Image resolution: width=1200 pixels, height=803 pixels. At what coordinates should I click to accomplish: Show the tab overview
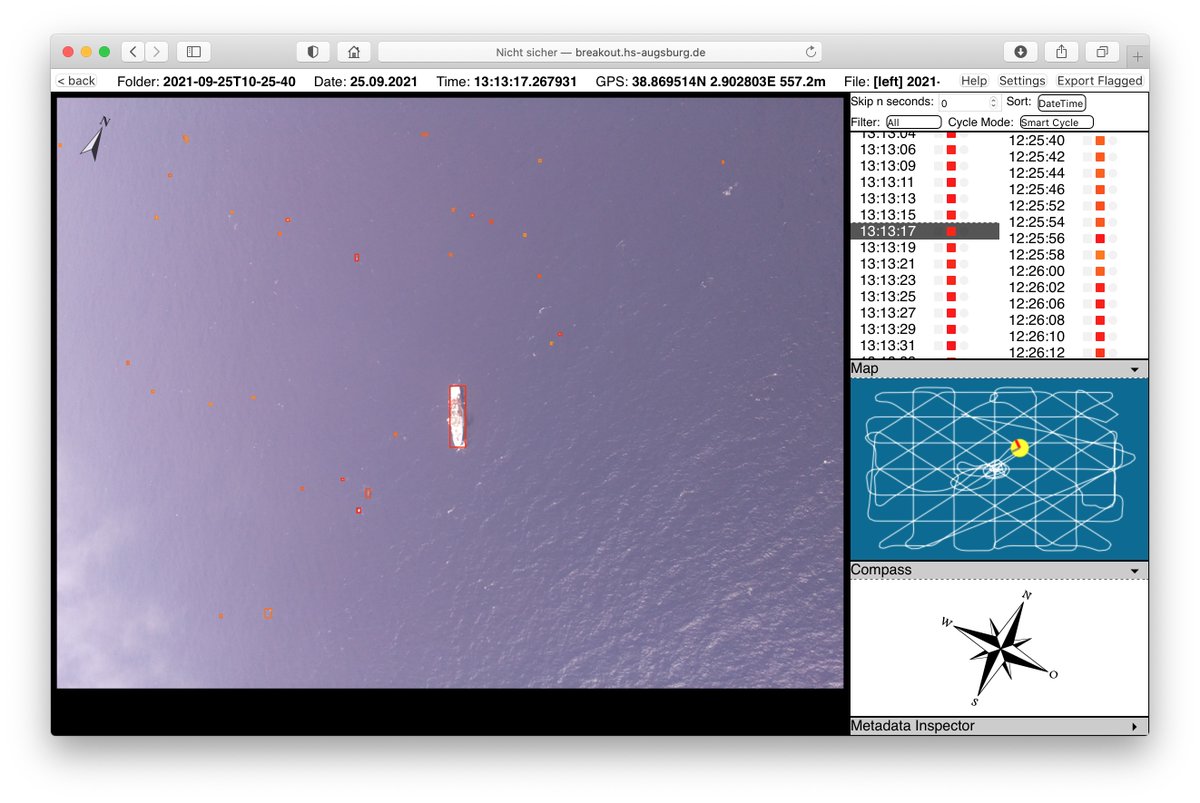point(1101,51)
